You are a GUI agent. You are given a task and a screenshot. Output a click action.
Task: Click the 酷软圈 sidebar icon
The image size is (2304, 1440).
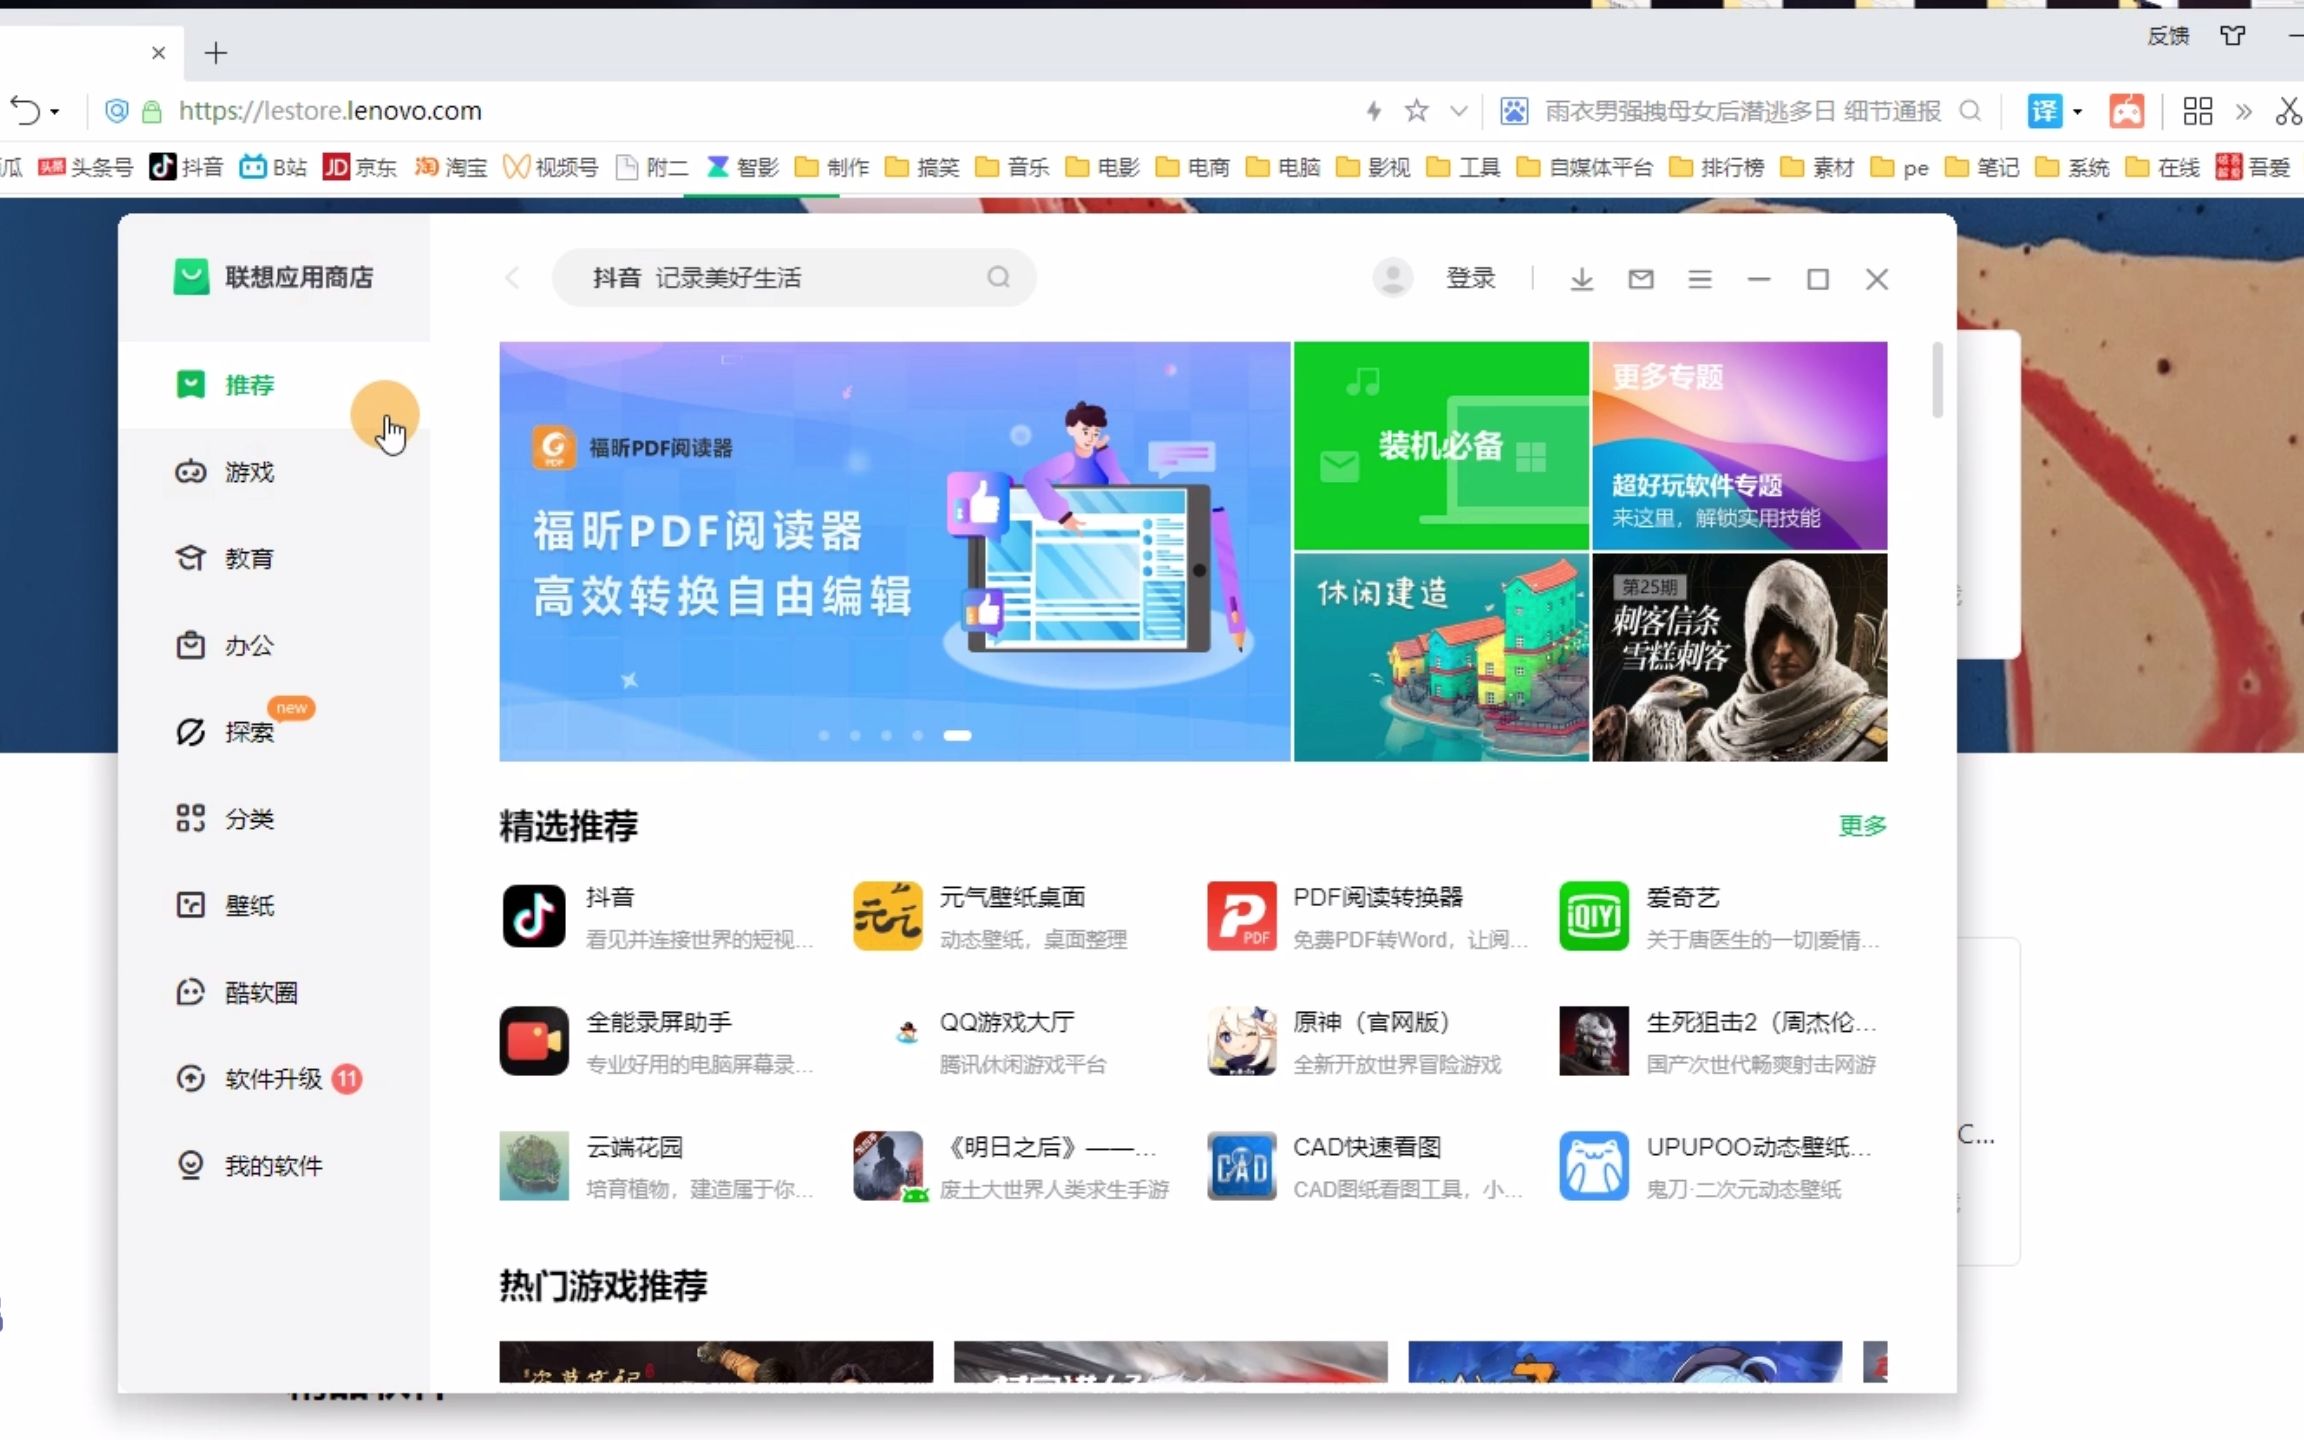(190, 992)
